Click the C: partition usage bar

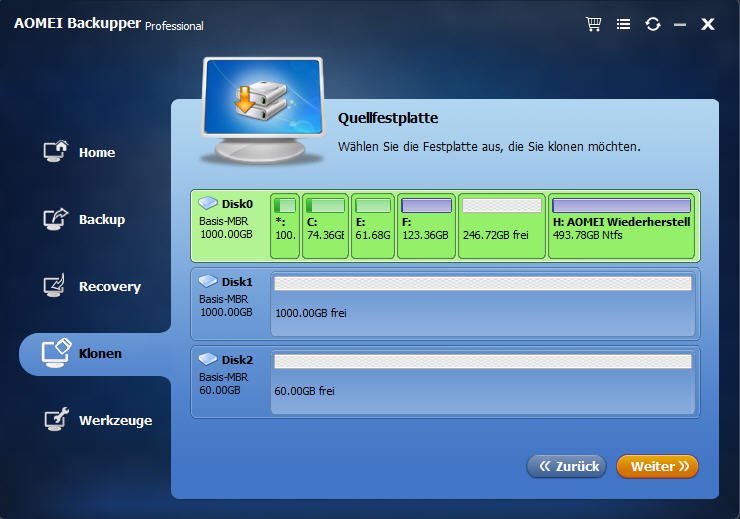pos(325,206)
